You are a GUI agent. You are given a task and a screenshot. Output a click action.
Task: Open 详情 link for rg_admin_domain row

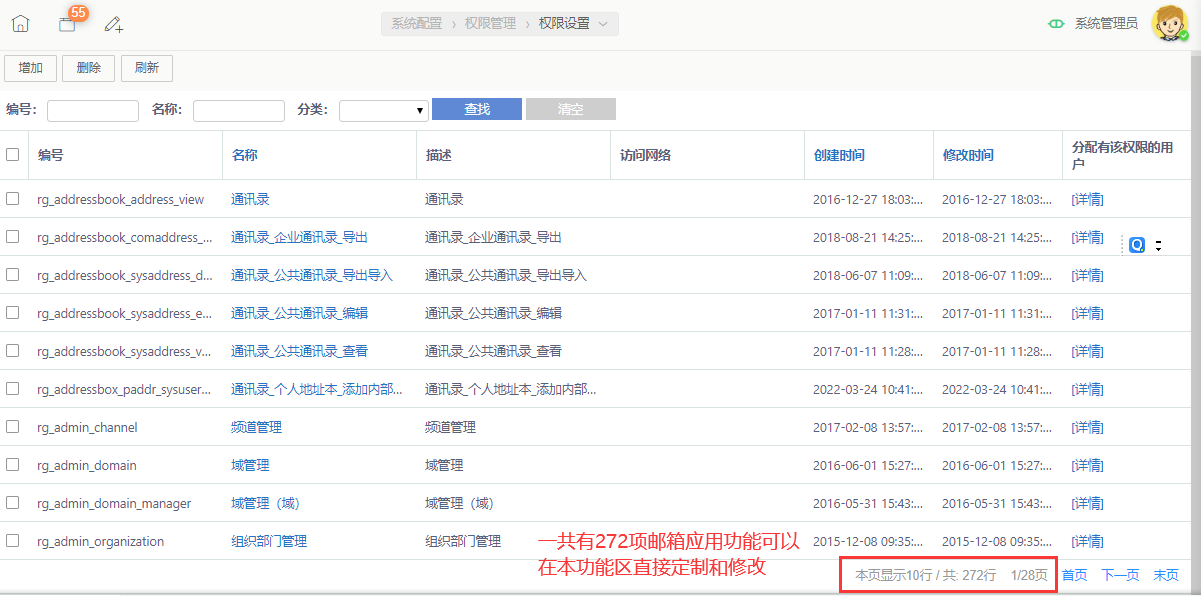tap(1087, 465)
